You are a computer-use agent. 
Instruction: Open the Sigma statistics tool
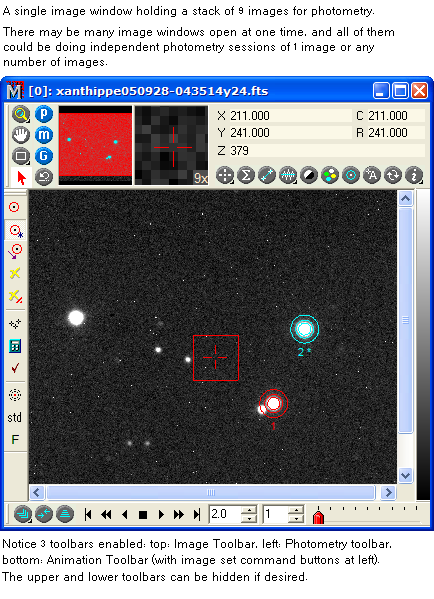tap(246, 175)
